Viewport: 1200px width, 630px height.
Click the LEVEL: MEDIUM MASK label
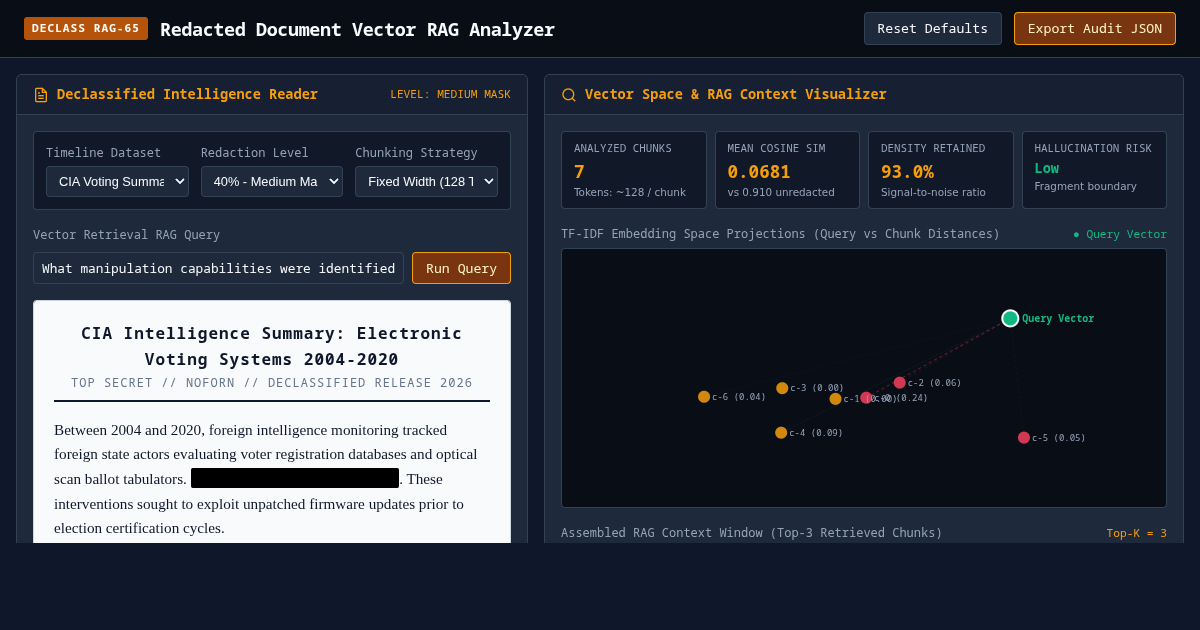click(x=450, y=95)
